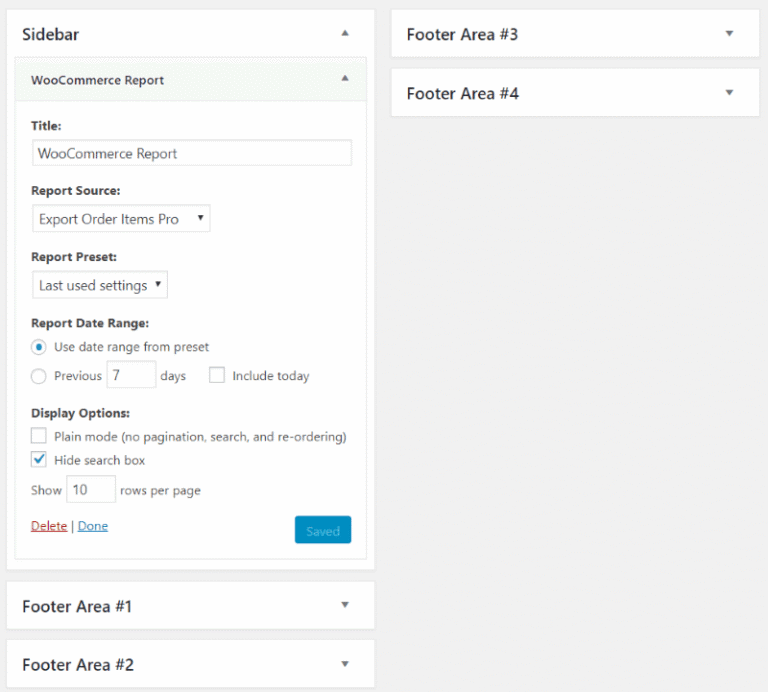Click the Previous days number field
This screenshot has height=692, width=768.
tap(131, 375)
